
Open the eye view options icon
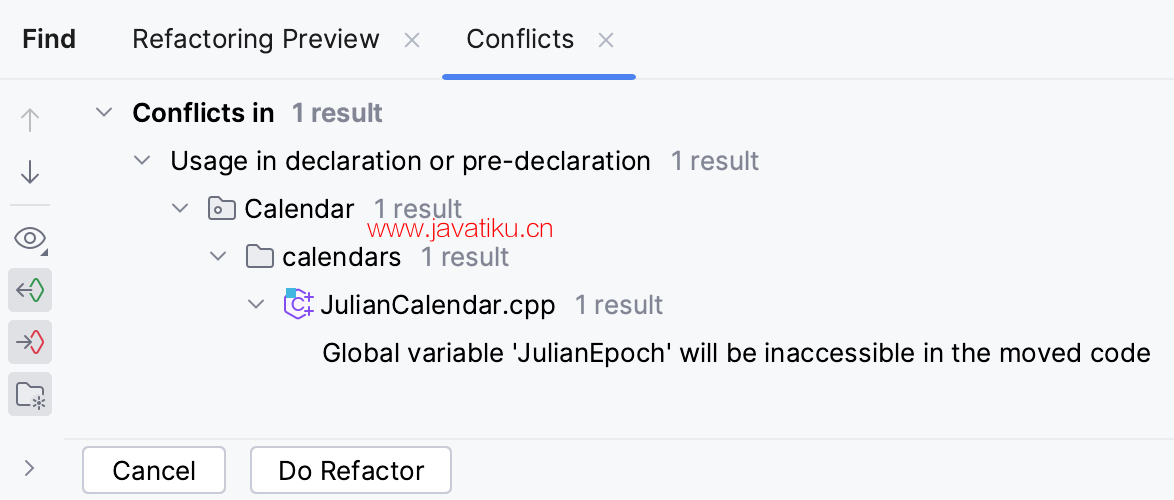(x=30, y=239)
